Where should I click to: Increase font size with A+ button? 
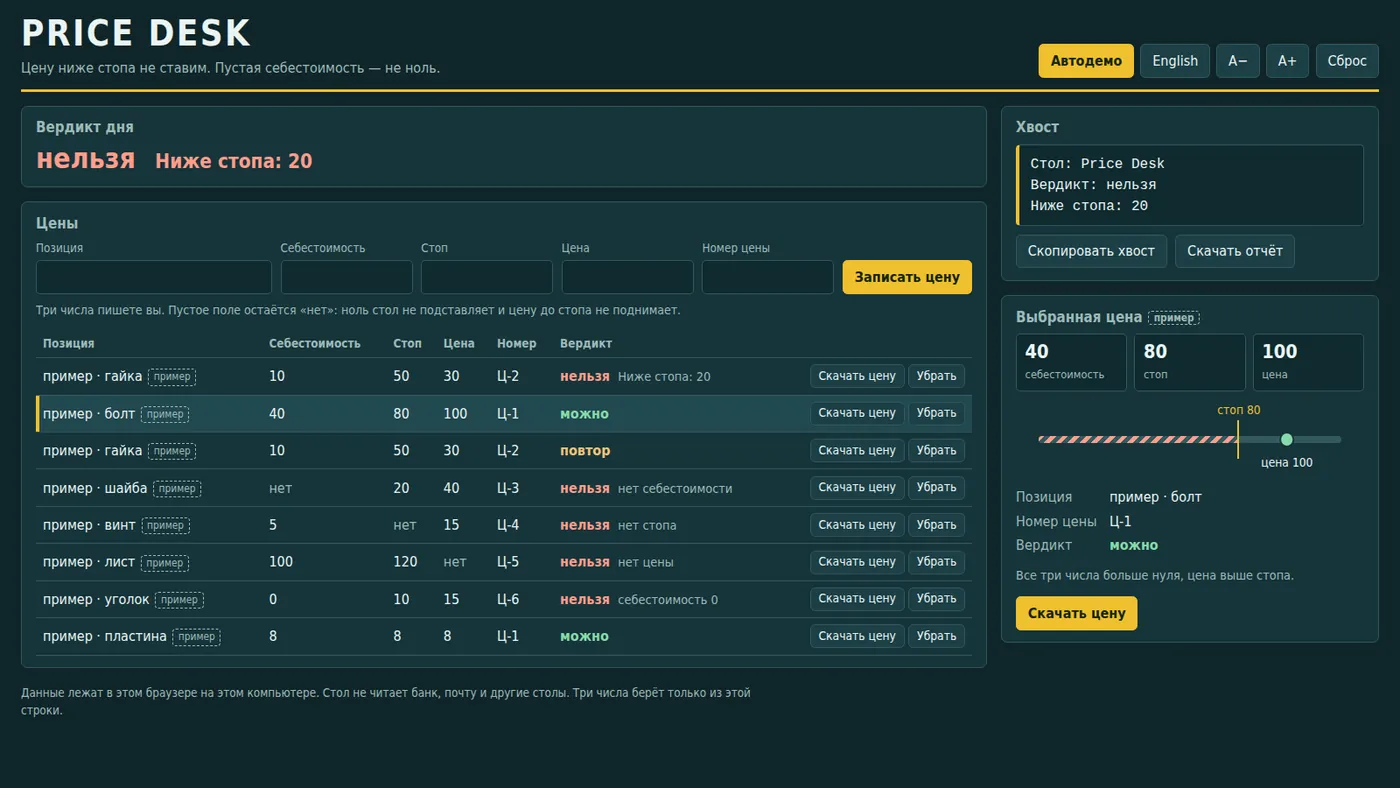(1287, 61)
